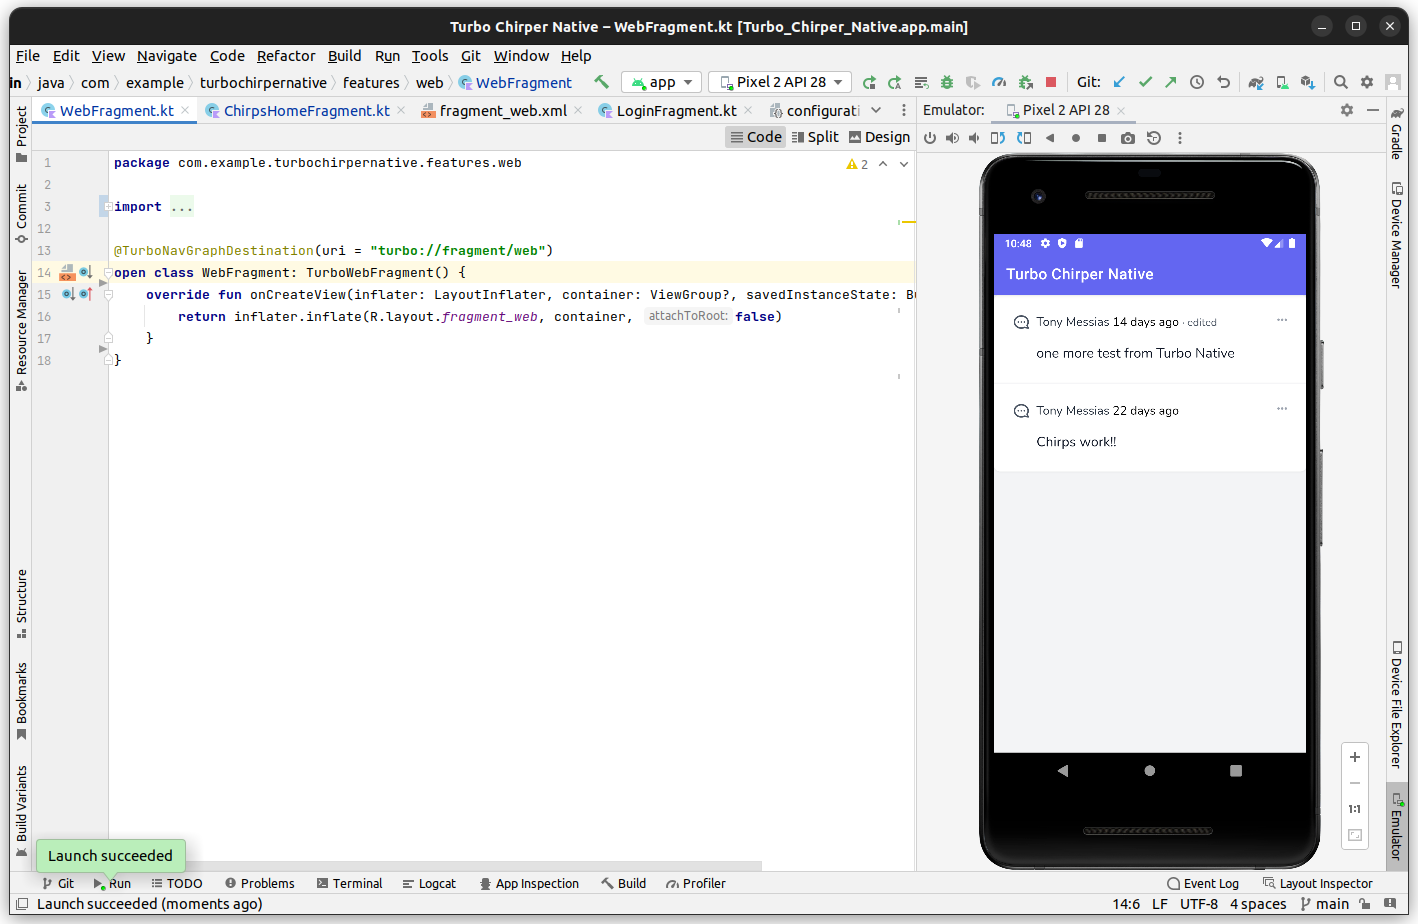Screen dimensions: 1418x924
Task: Open the Device Manager toolbar icon
Action: coord(1282,82)
